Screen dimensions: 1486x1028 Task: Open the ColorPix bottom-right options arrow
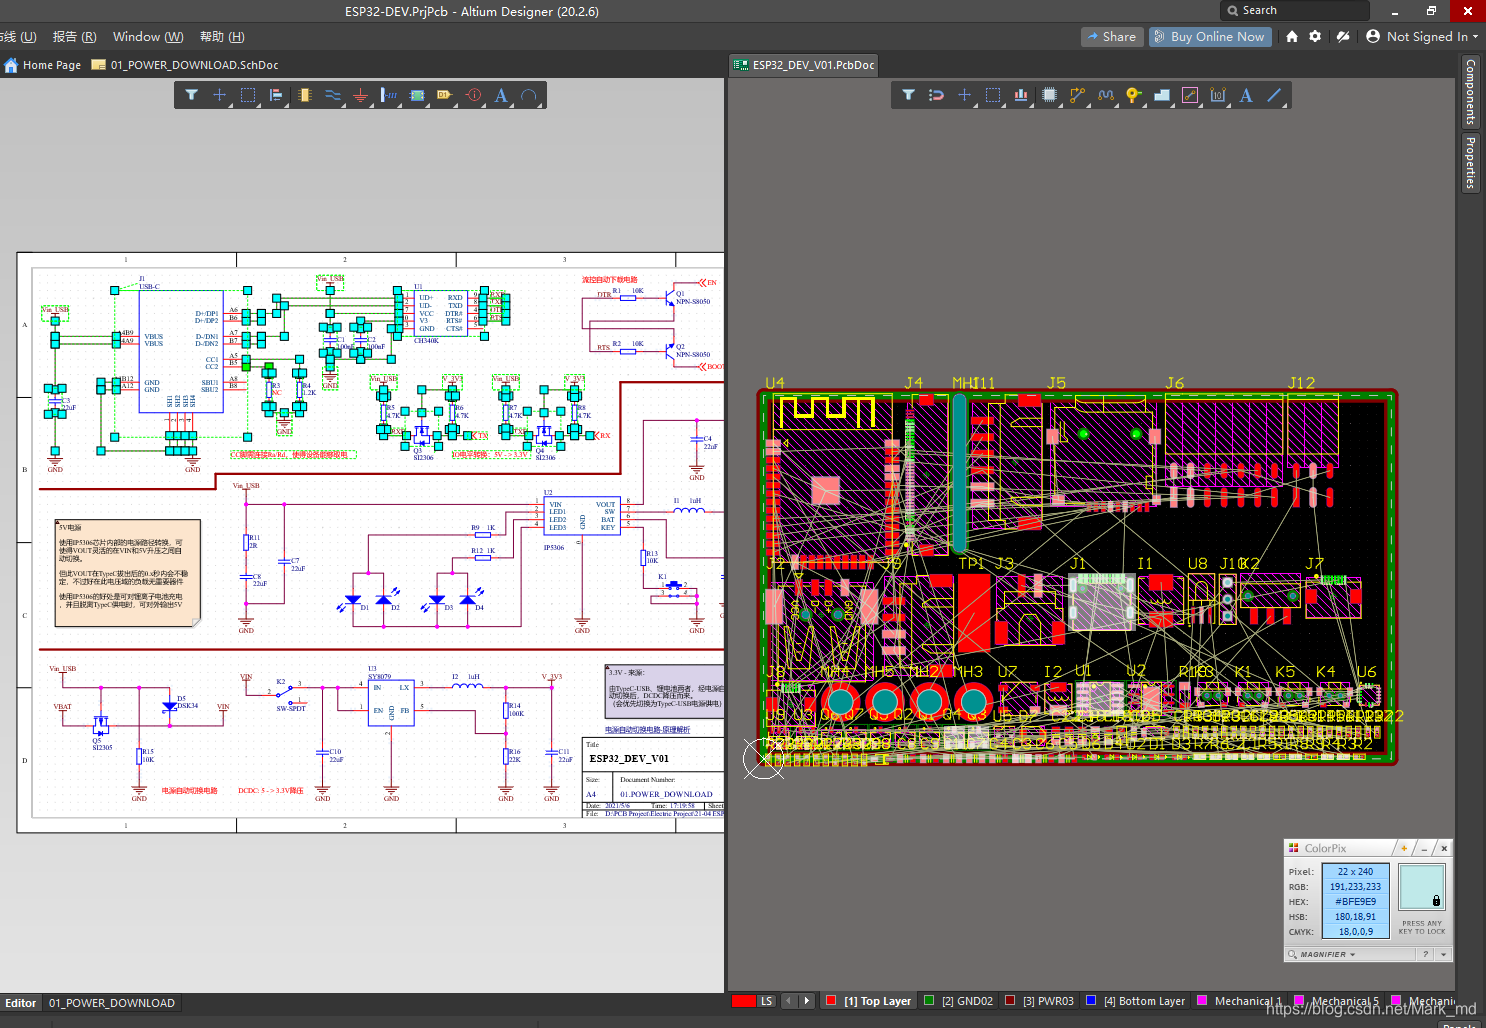pos(1443,954)
